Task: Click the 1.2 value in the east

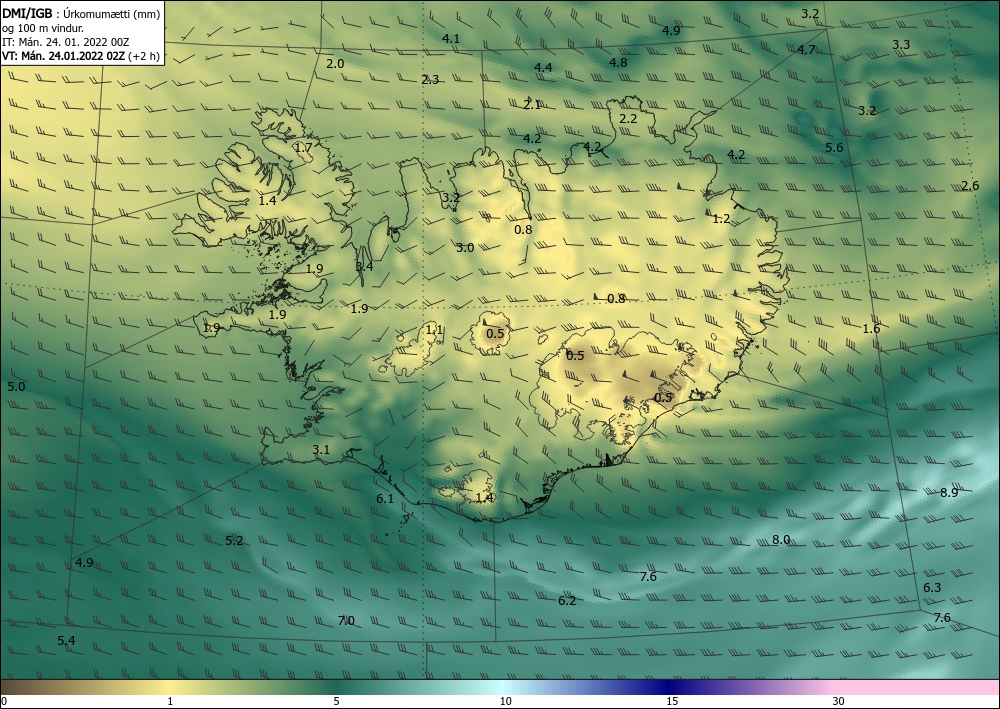Action: pos(721,219)
